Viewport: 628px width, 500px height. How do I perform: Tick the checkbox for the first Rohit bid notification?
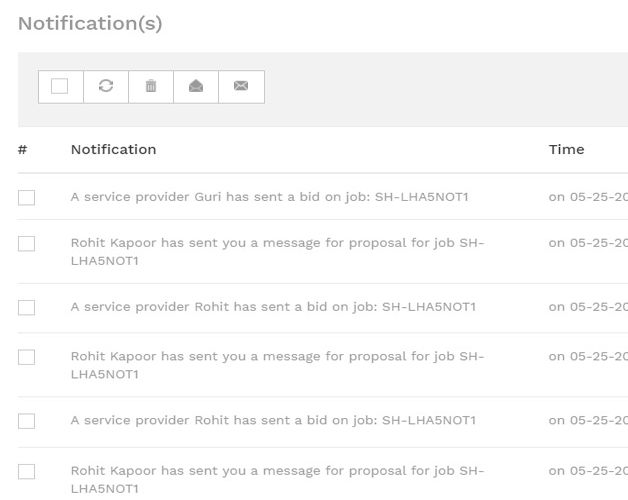(x=26, y=307)
